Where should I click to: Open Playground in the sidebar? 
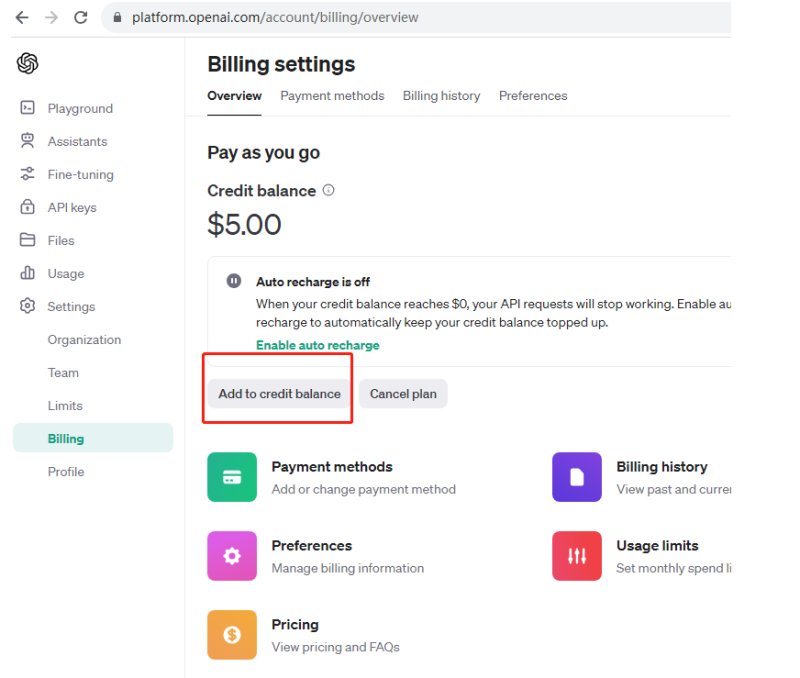80,108
